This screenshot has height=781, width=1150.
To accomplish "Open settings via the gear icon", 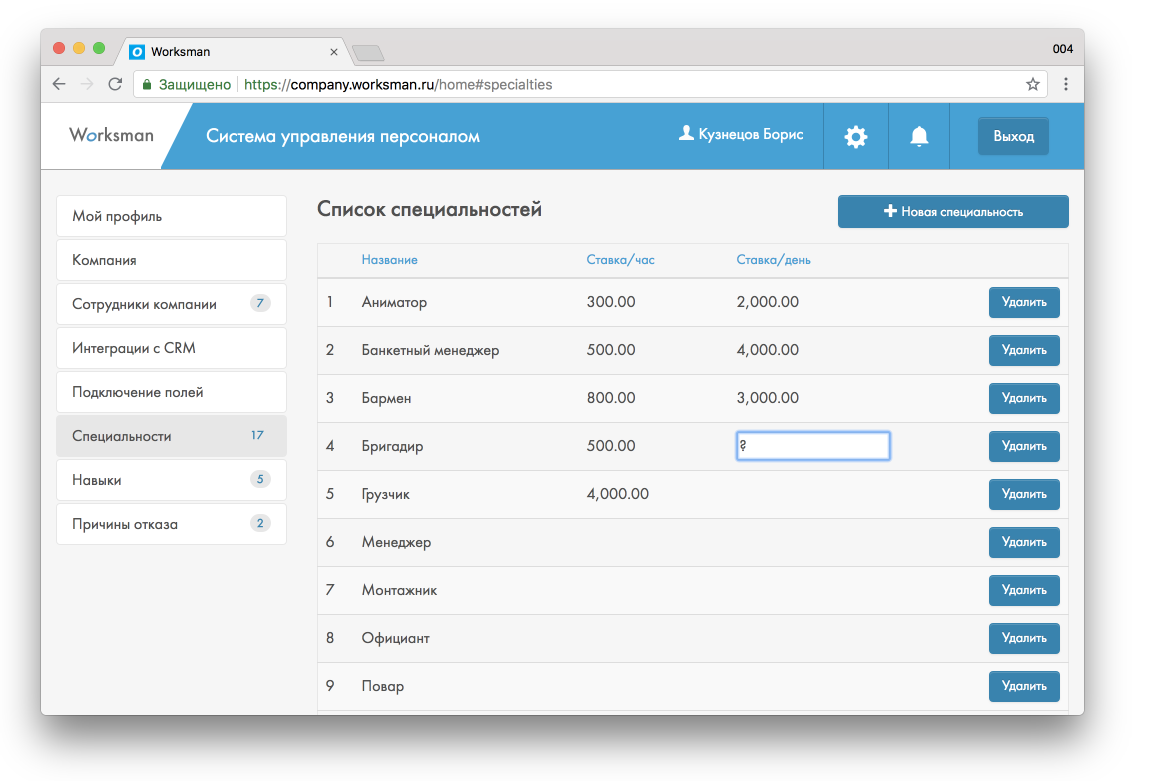I will [855, 136].
